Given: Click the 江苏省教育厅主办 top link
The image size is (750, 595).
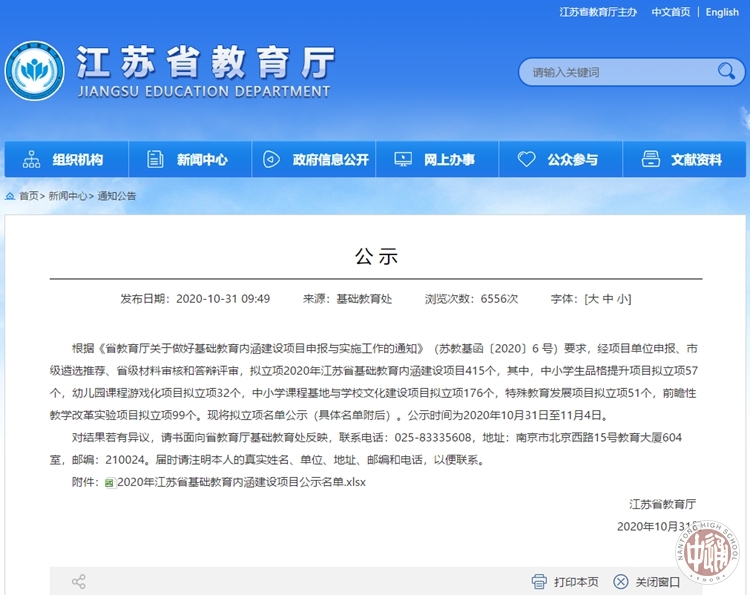Looking at the screenshot, I should [598, 12].
